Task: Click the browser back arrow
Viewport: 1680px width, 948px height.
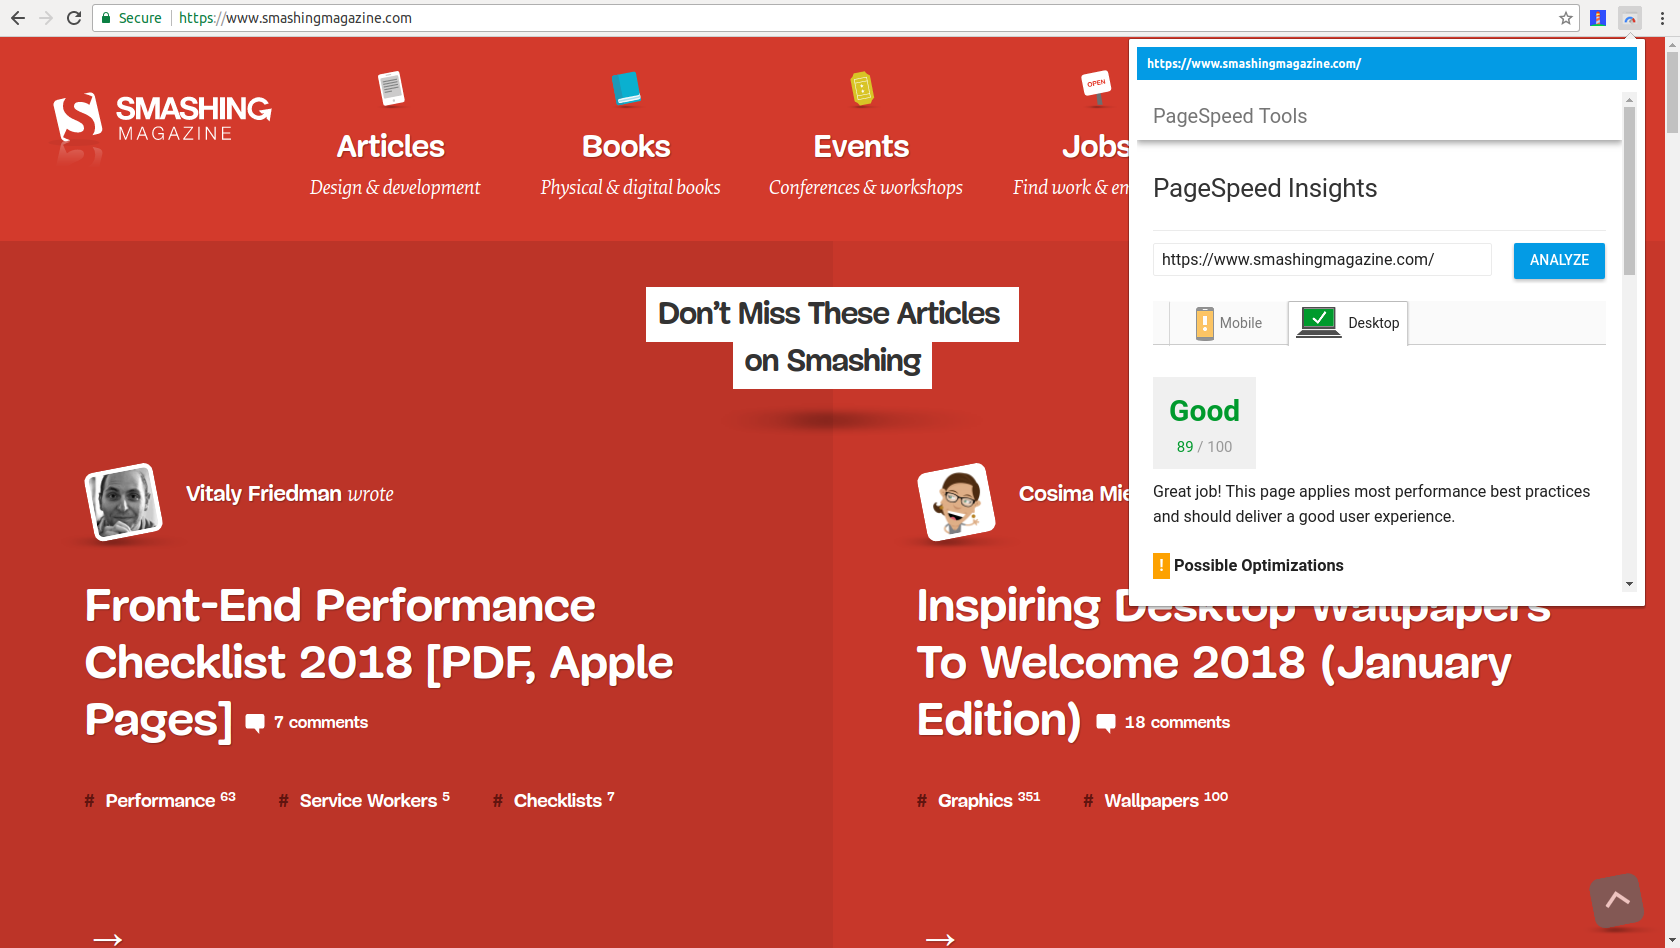Action: pyautogui.click(x=18, y=18)
